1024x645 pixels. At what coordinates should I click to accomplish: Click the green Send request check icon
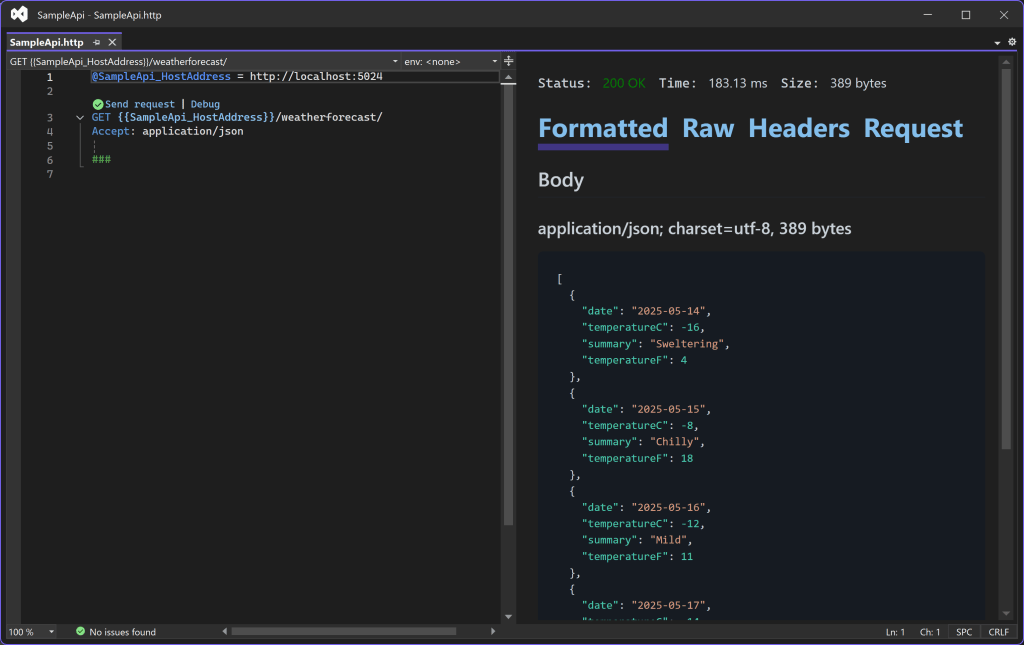(x=97, y=104)
